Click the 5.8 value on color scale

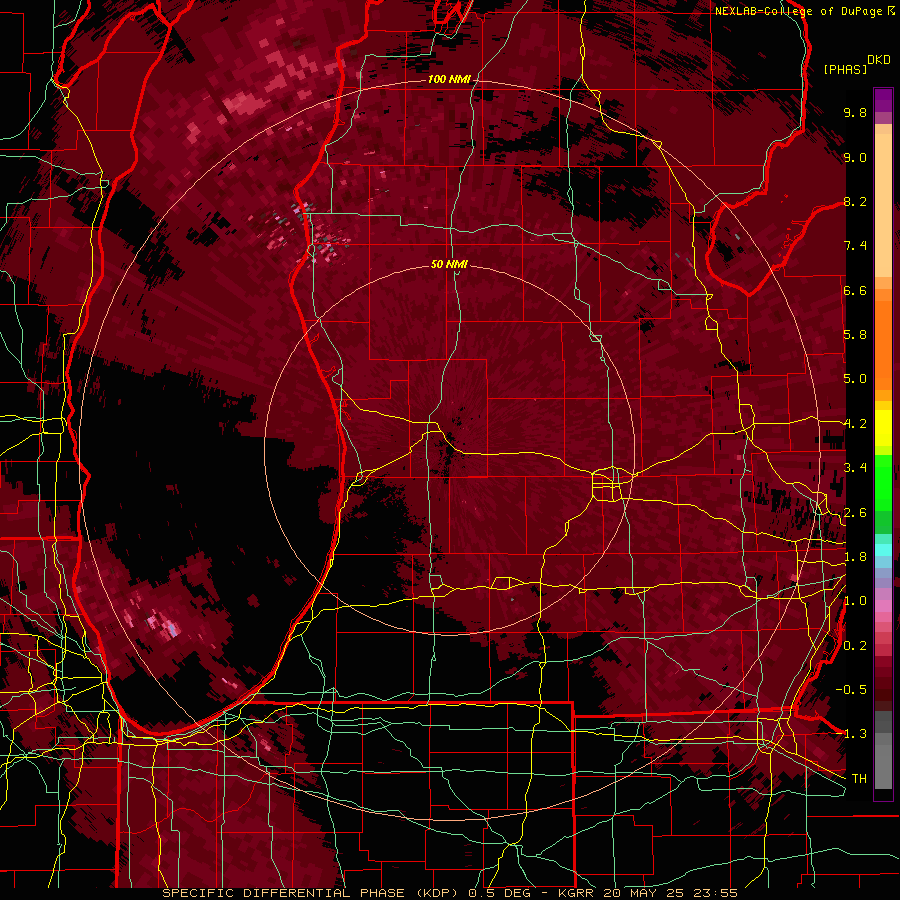tap(855, 335)
